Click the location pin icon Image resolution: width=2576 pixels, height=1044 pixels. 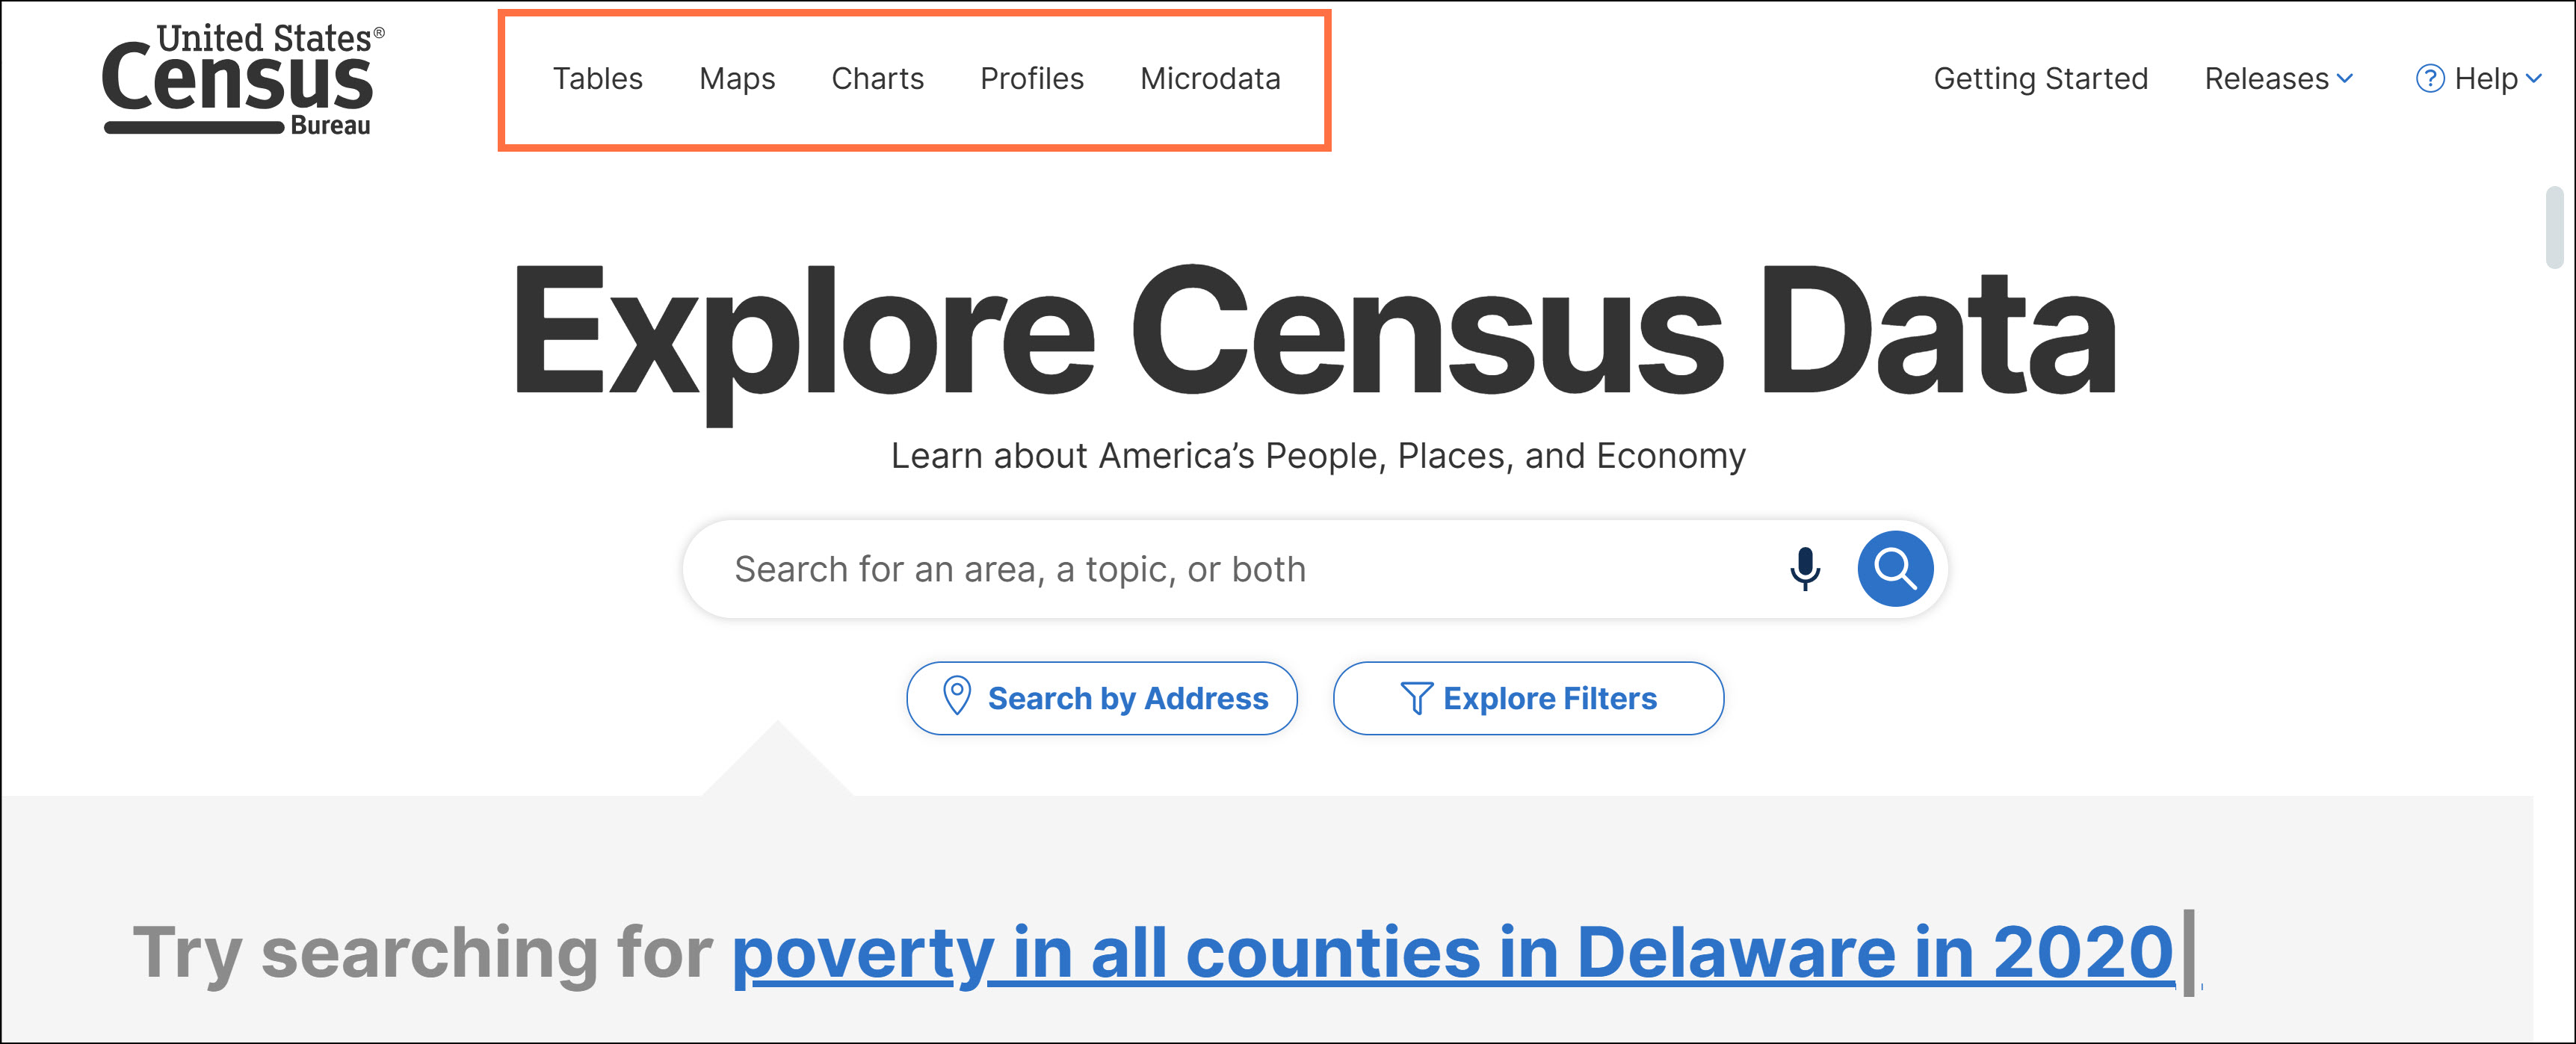[x=957, y=696]
